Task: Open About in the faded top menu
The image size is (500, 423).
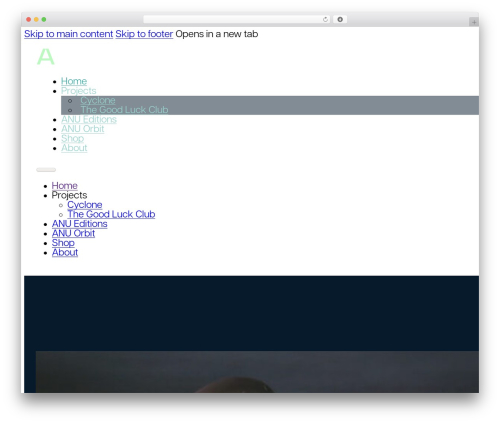Action: [x=74, y=148]
